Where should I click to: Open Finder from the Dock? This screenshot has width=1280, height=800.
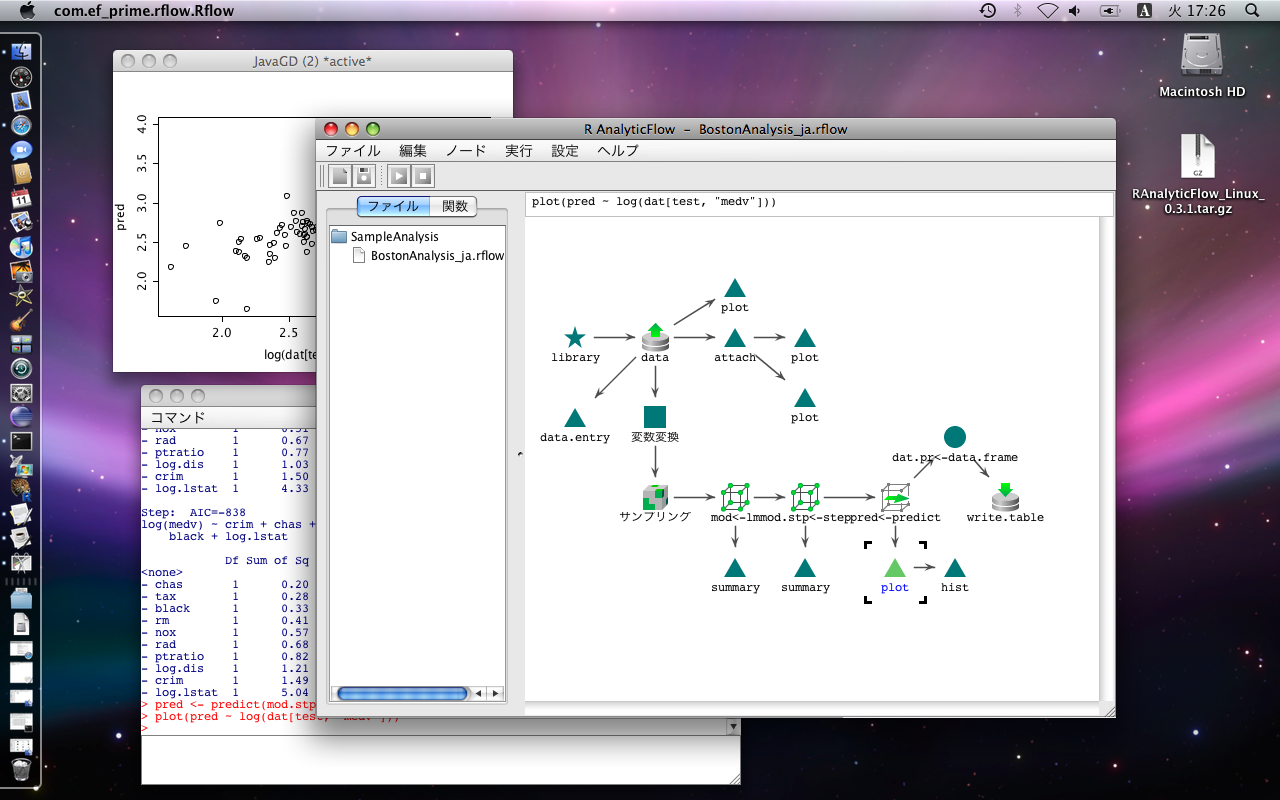click(21, 52)
